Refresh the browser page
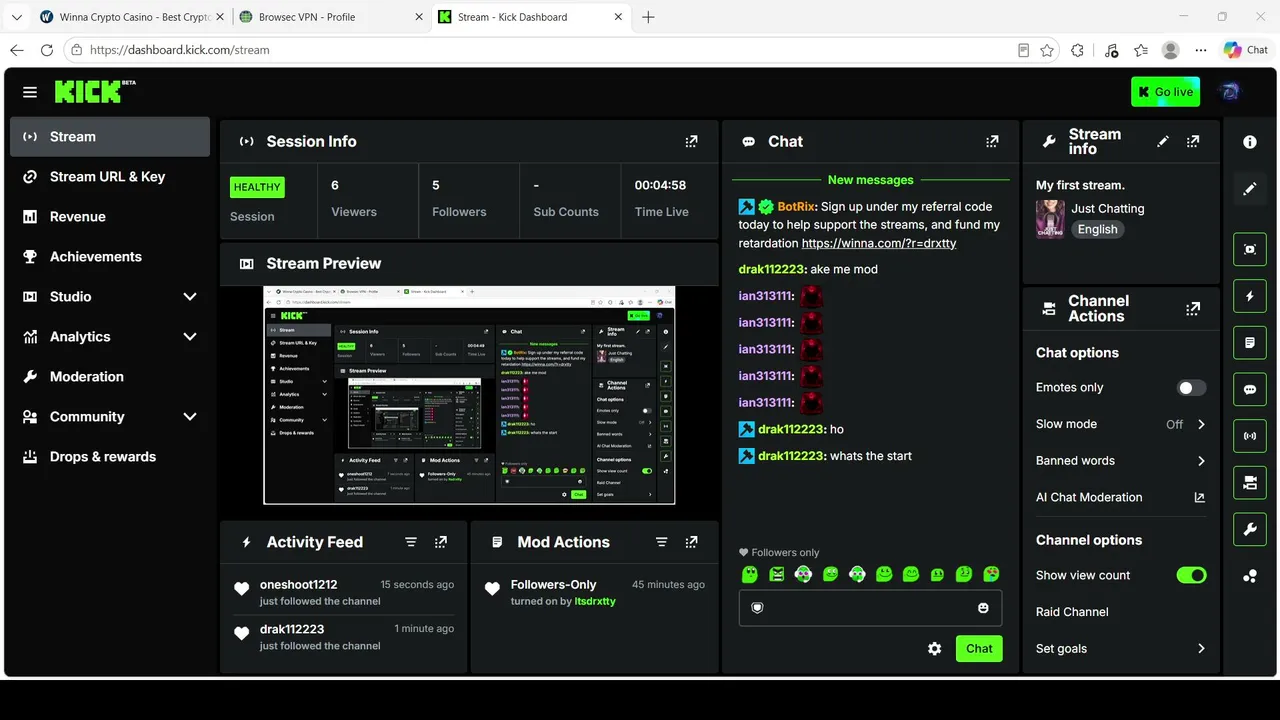 [x=46, y=50]
